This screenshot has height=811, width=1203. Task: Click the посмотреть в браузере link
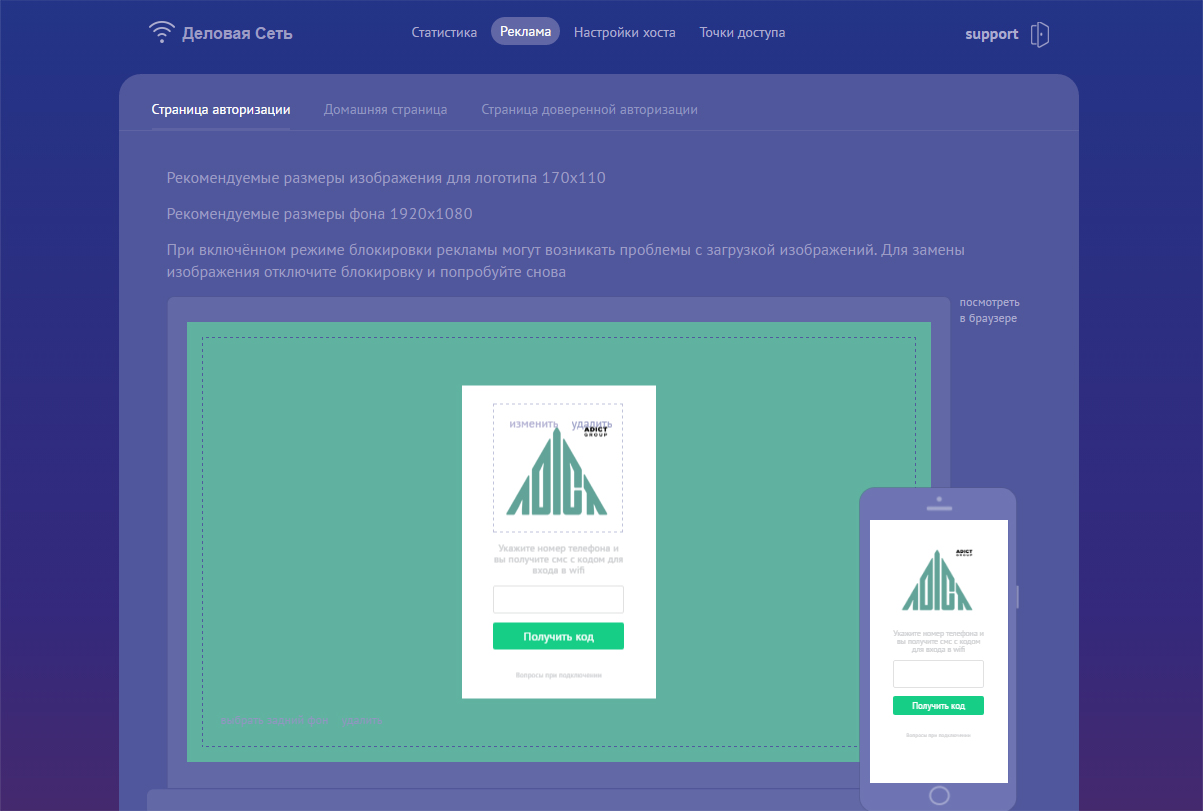(989, 310)
